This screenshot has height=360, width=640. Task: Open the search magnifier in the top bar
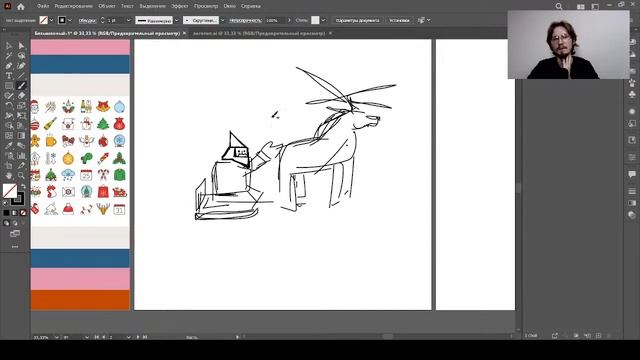coord(559,7)
